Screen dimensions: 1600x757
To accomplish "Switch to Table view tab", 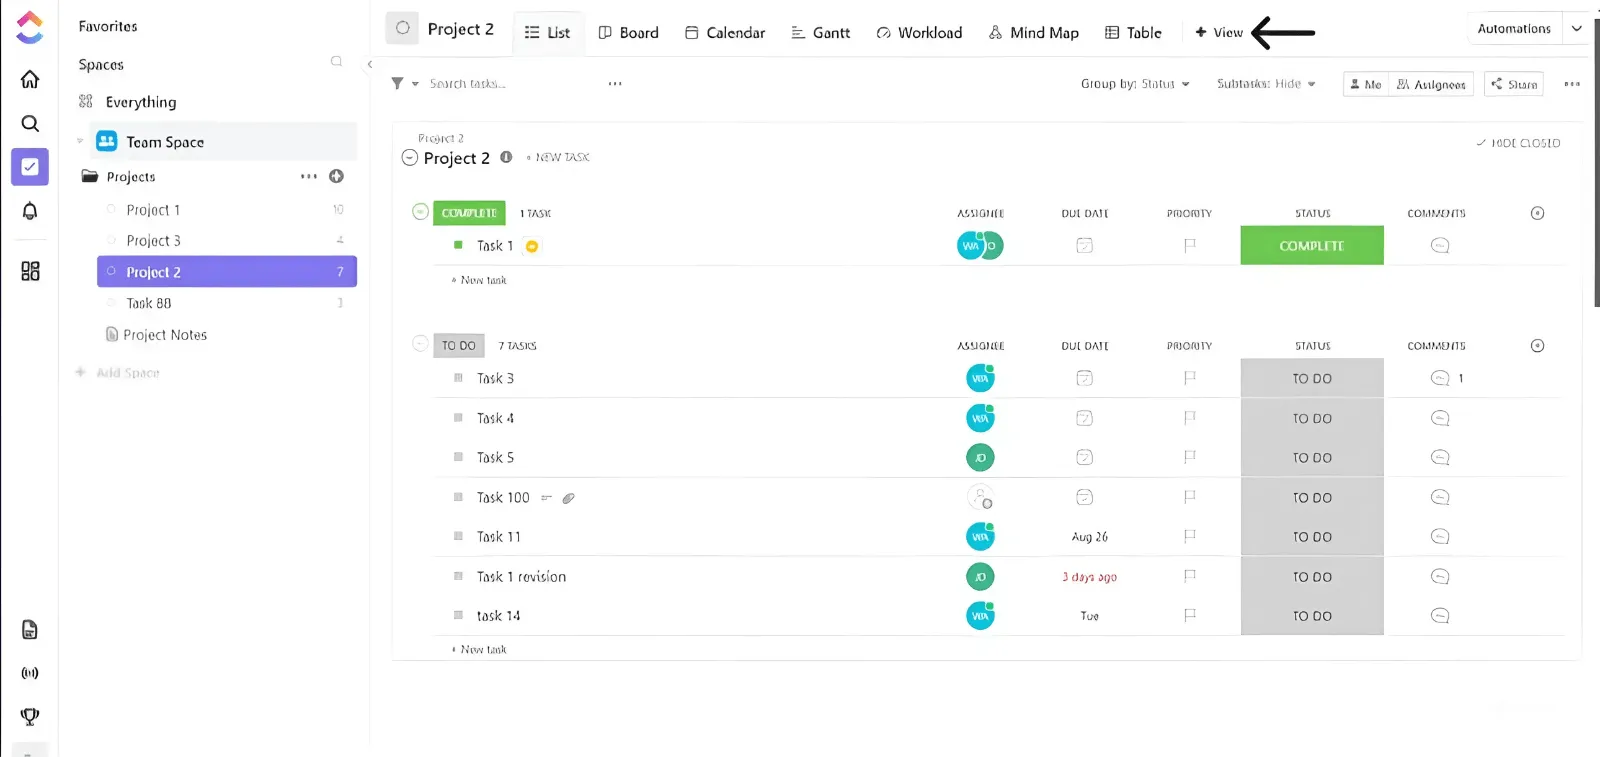I will [1133, 32].
